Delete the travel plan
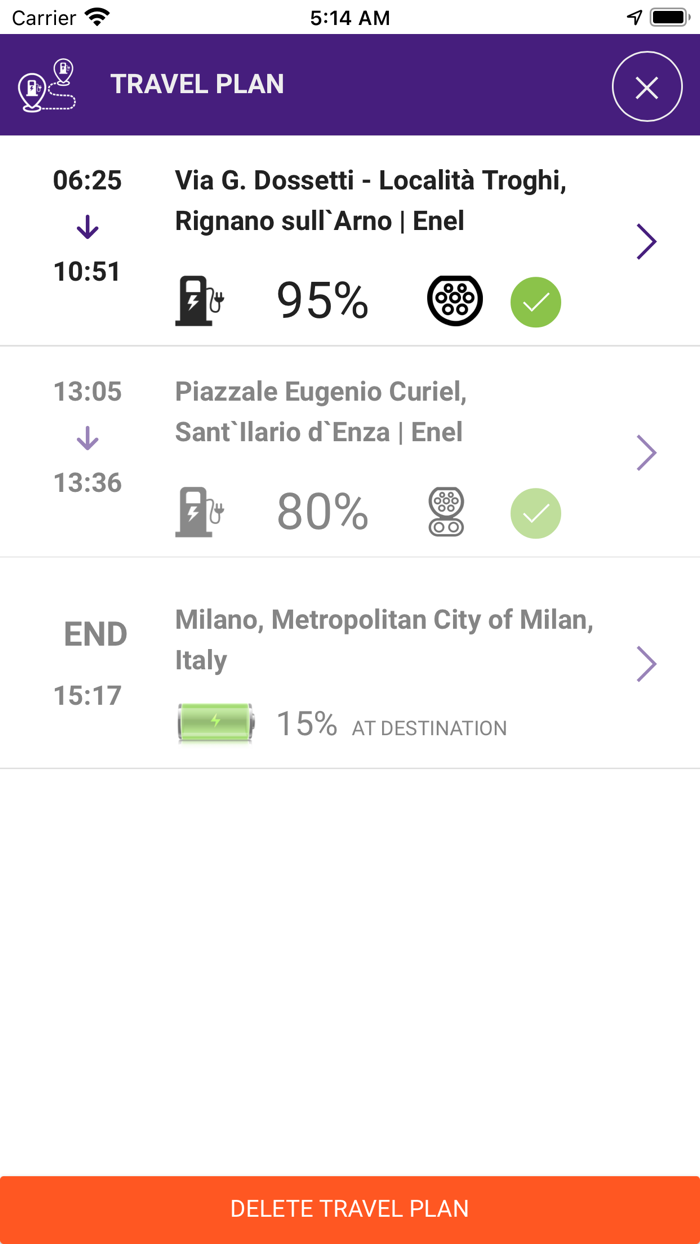The image size is (700, 1244). pyautogui.click(x=350, y=1209)
